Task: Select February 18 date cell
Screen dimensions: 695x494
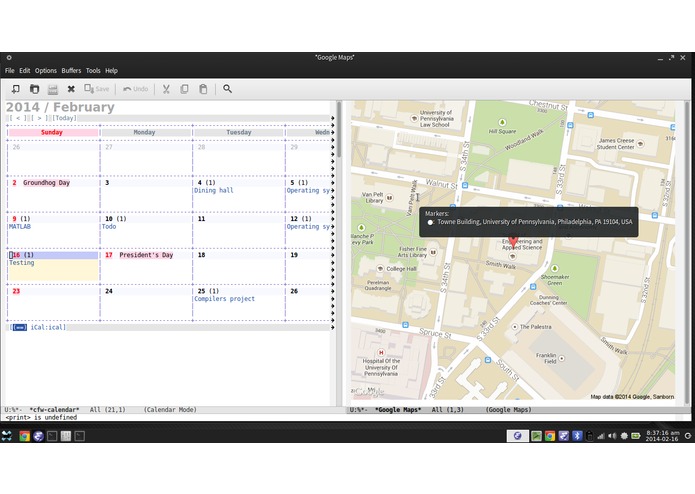Action: tap(238, 266)
